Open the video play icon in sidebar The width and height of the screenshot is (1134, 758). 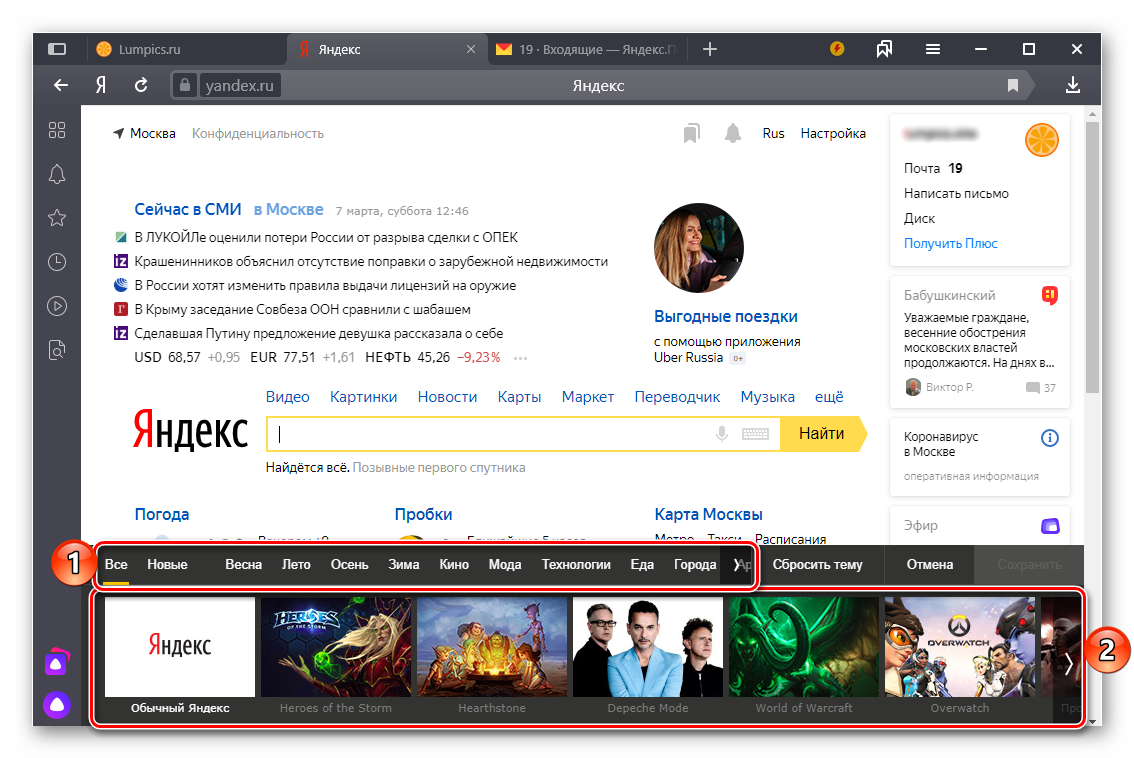point(56,306)
